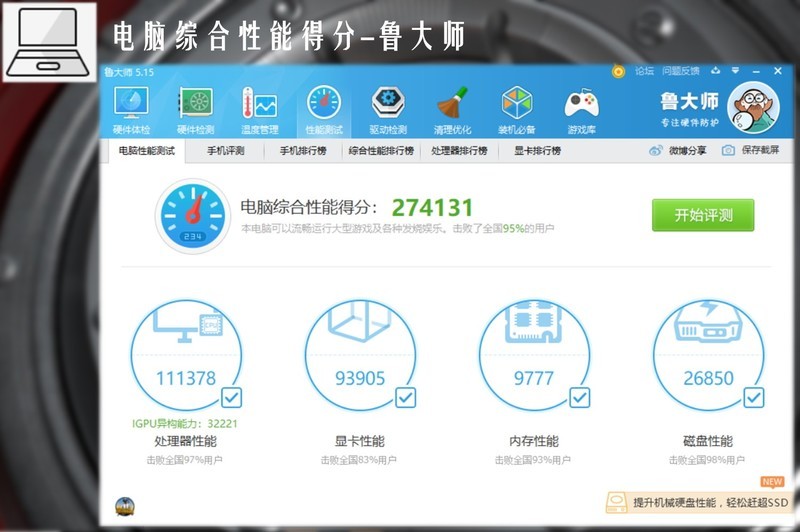
Task: Switch to the 电脑性能测试 tab
Action: click(146, 151)
